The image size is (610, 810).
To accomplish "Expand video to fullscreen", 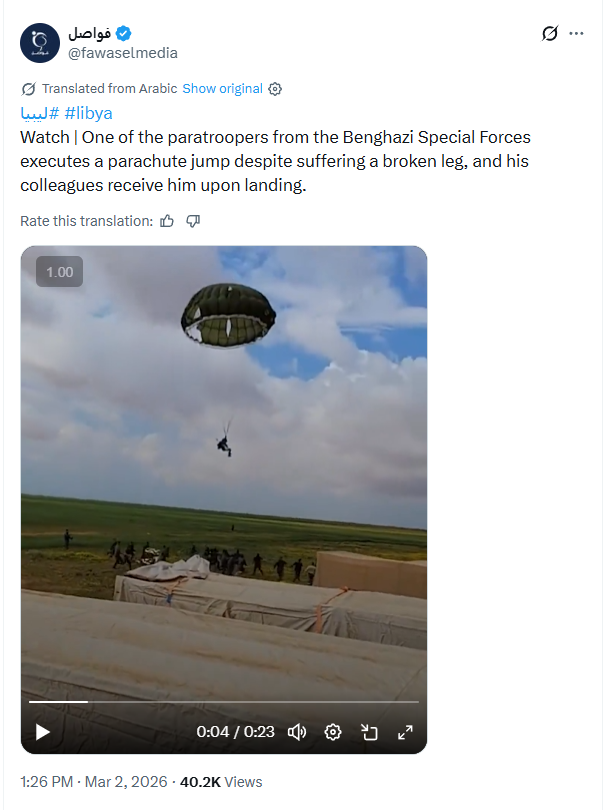I will tap(405, 732).
